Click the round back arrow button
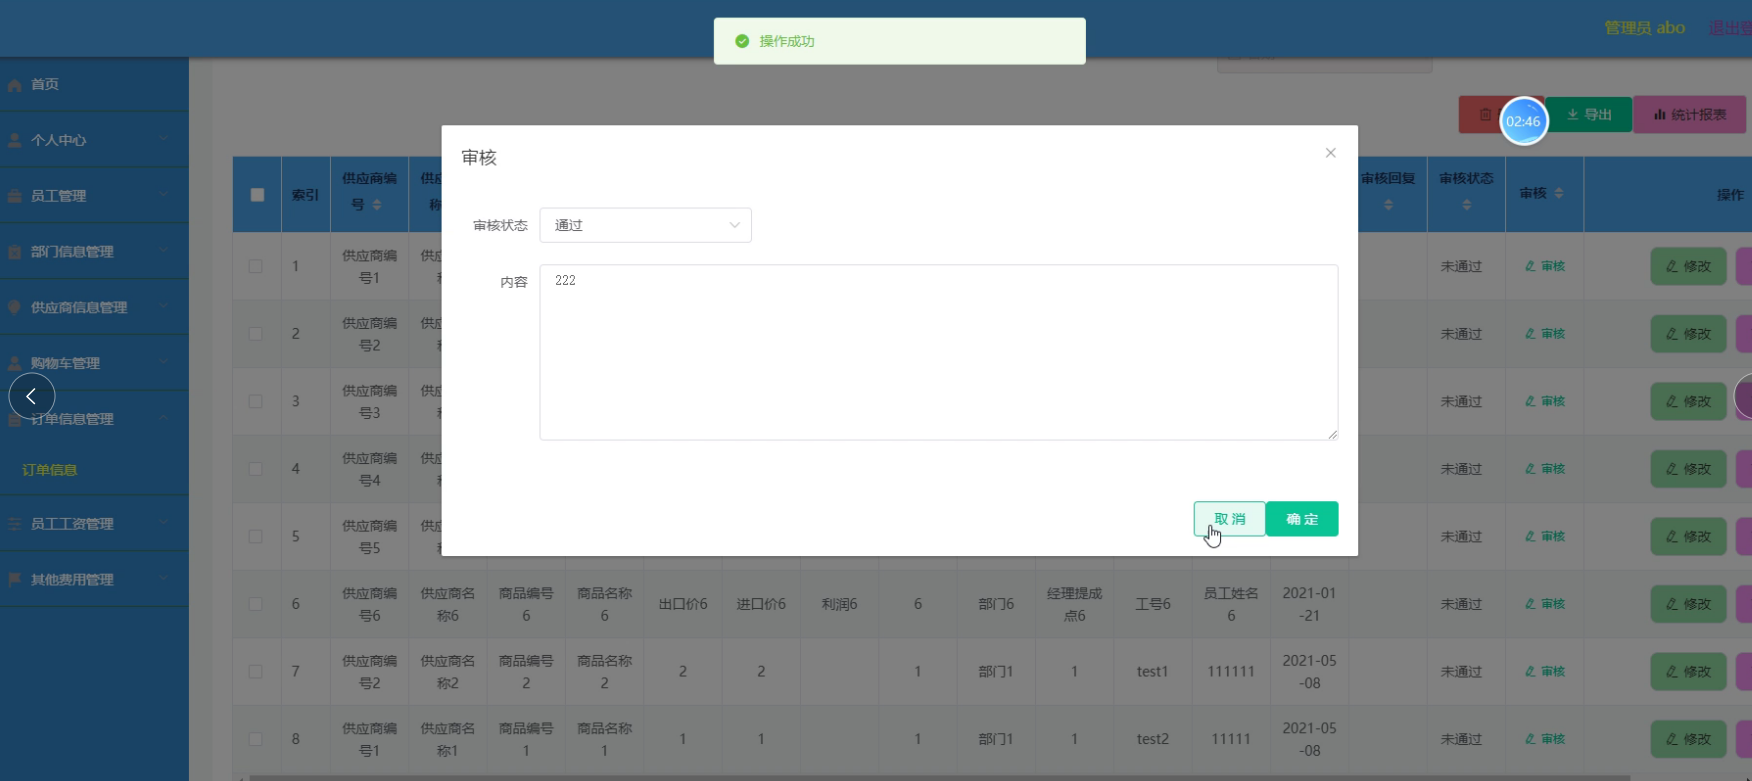Image resolution: width=1752 pixels, height=781 pixels. [32, 396]
